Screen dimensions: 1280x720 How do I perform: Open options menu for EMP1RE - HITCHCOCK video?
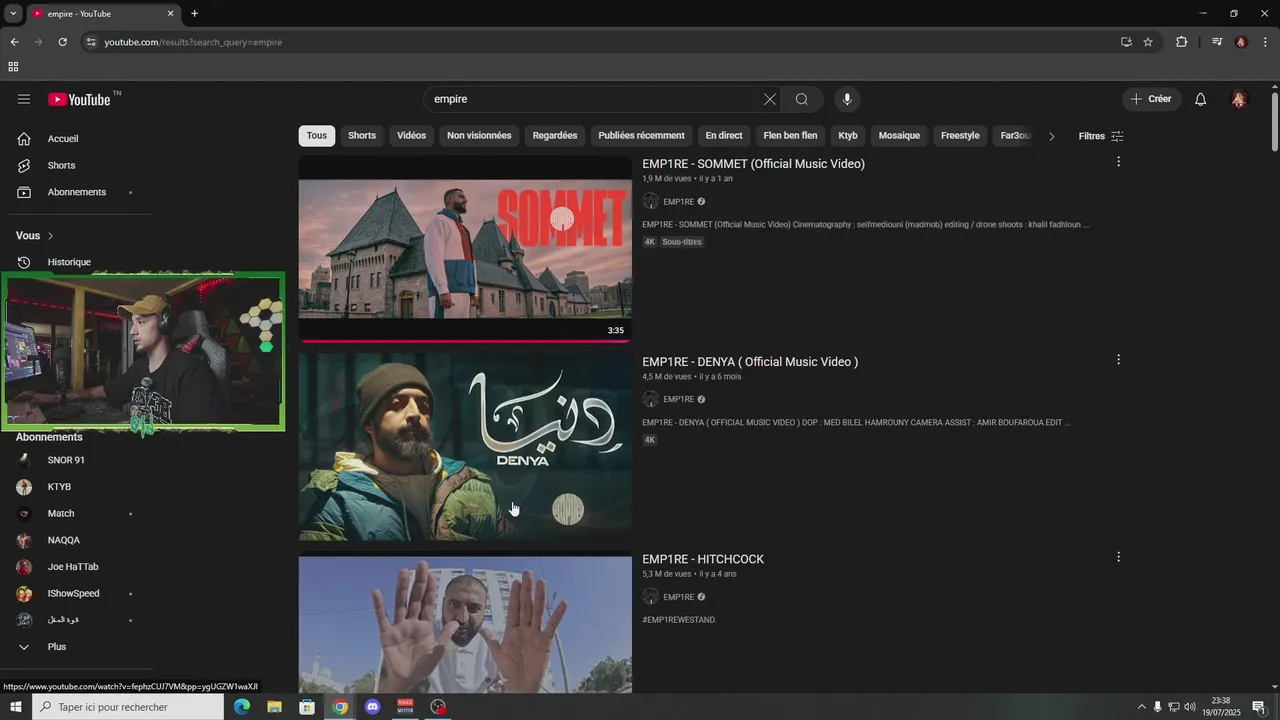pos(1118,557)
